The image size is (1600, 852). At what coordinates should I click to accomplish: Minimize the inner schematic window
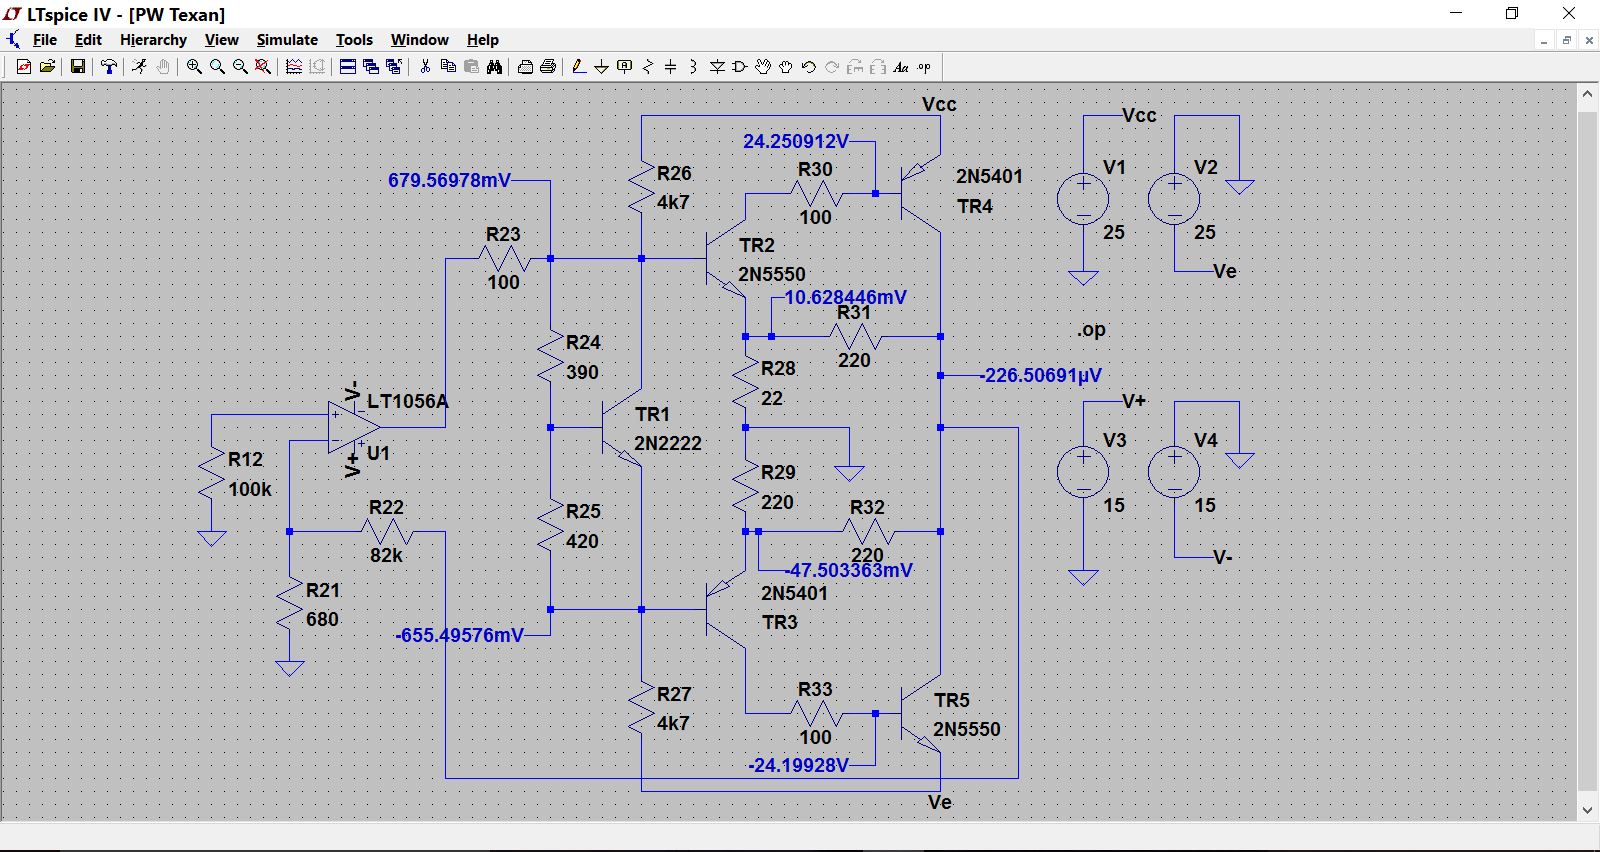point(1544,40)
